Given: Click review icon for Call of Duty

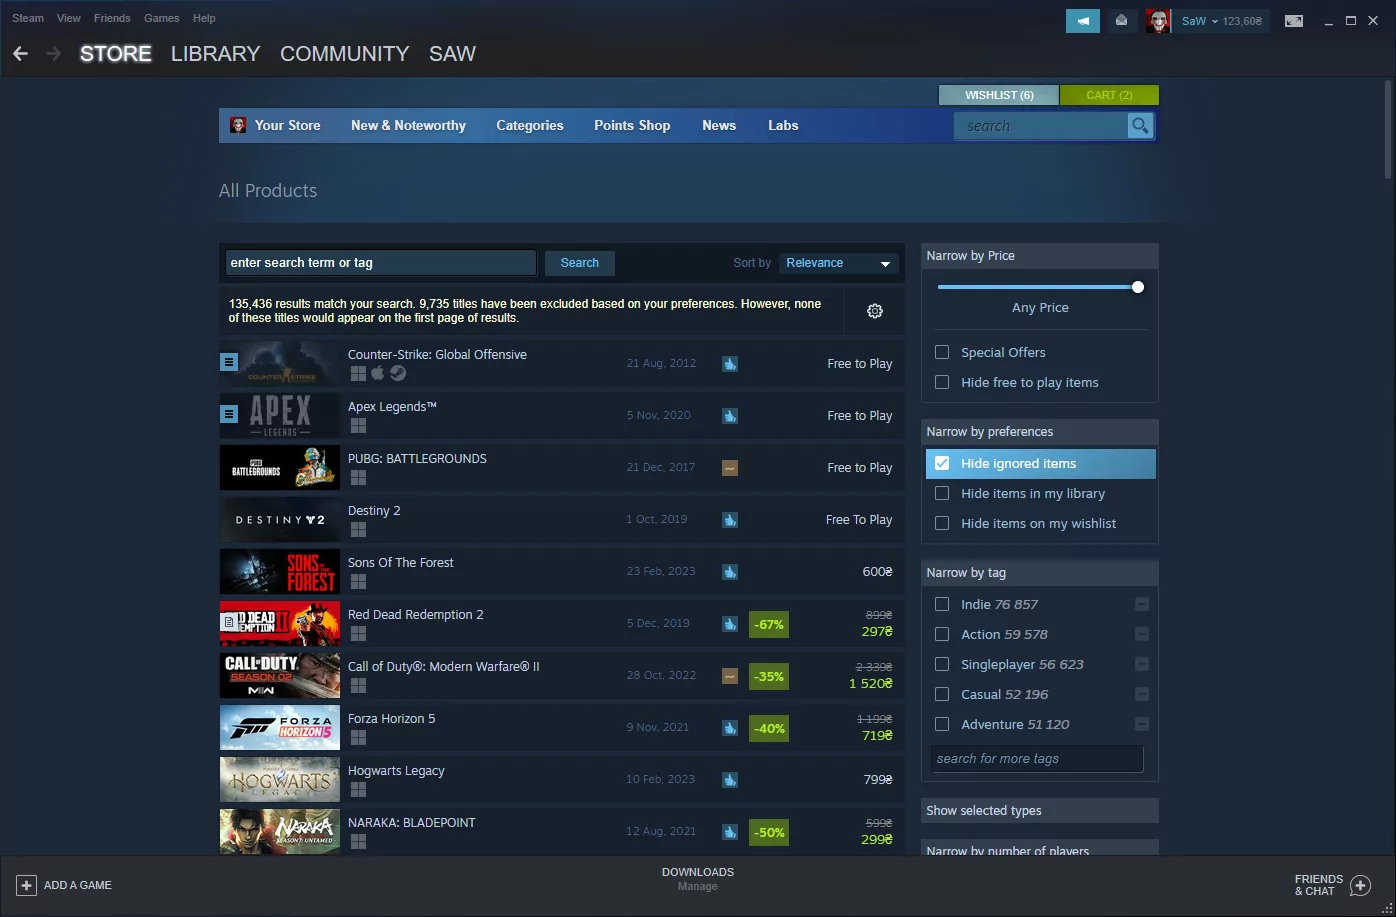Looking at the screenshot, I should [x=730, y=676].
